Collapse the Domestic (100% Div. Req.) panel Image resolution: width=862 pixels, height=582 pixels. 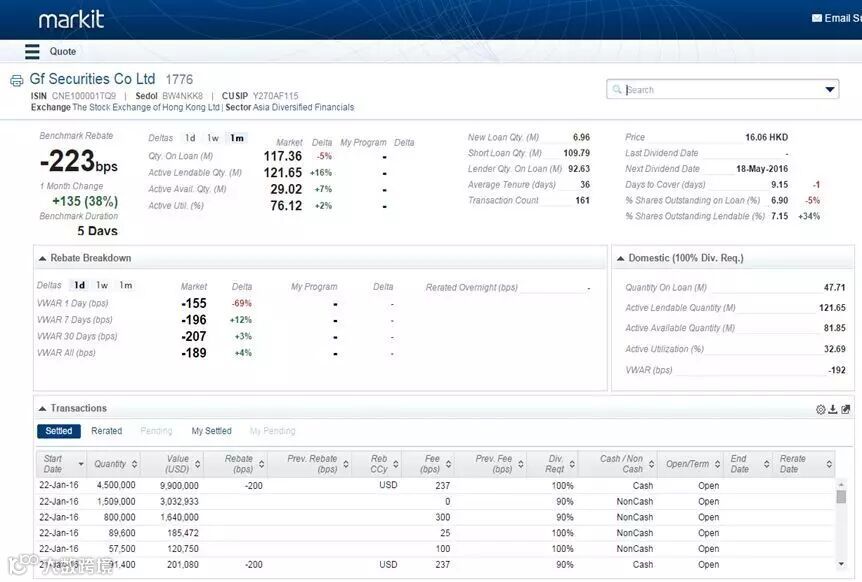621,258
